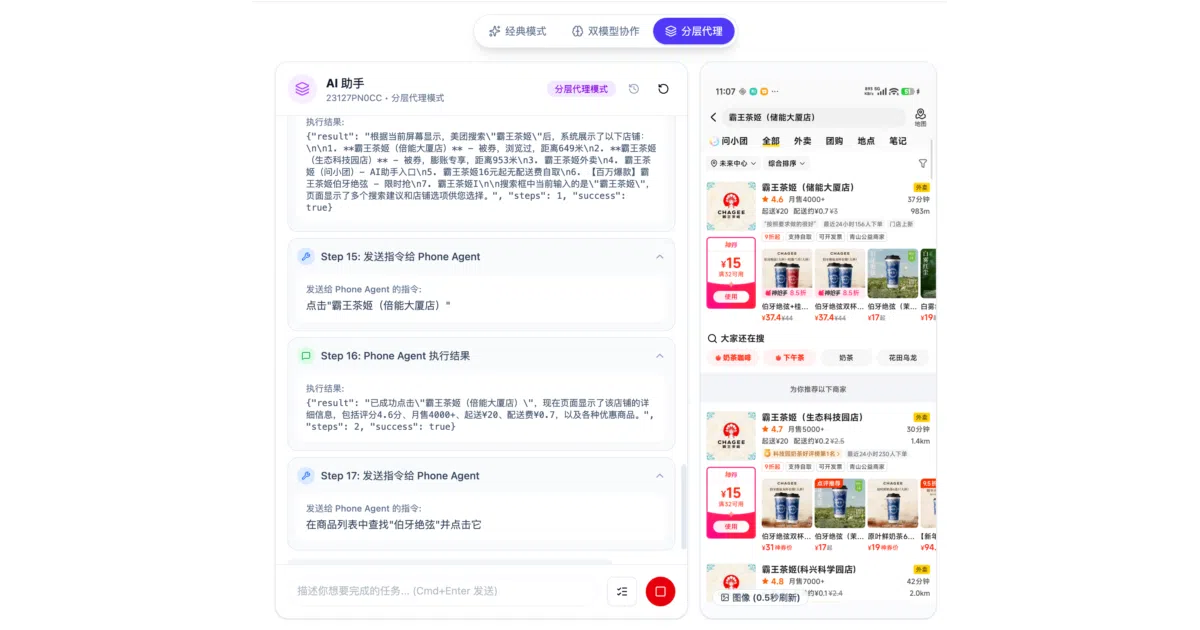
Task: Stop the running task red button
Action: click(x=660, y=591)
